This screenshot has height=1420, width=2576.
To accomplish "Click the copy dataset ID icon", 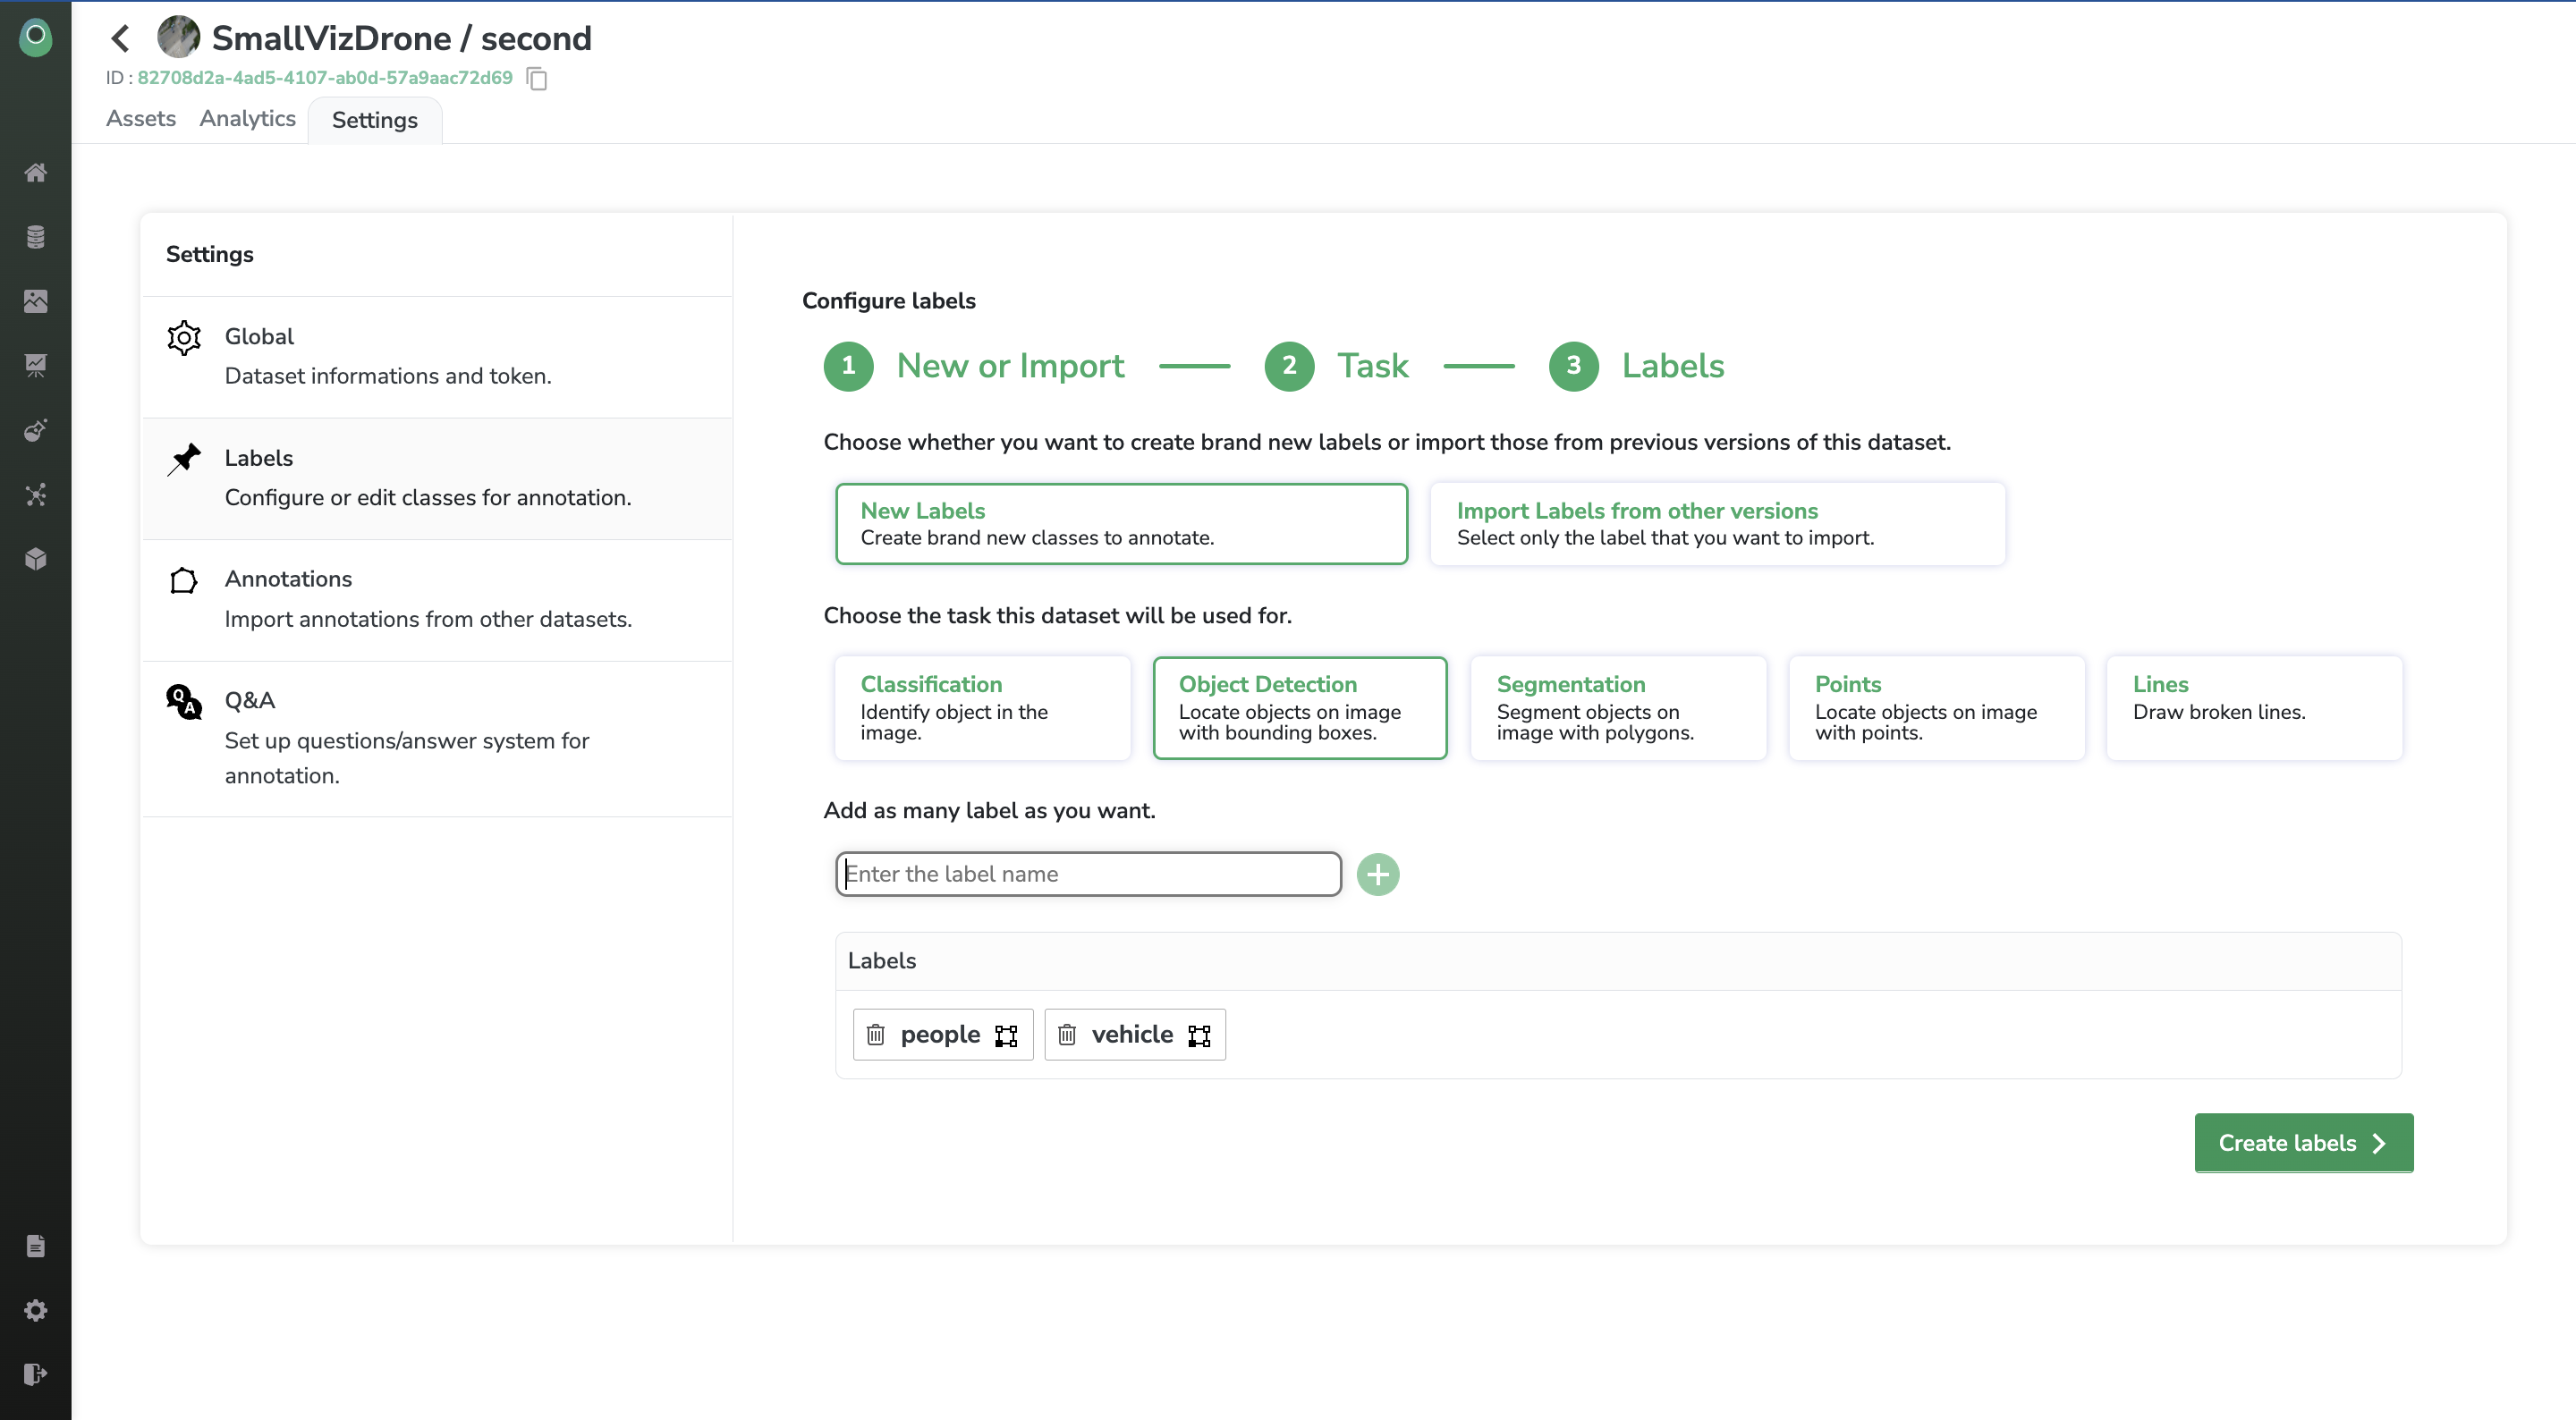I will pyautogui.click(x=537, y=78).
